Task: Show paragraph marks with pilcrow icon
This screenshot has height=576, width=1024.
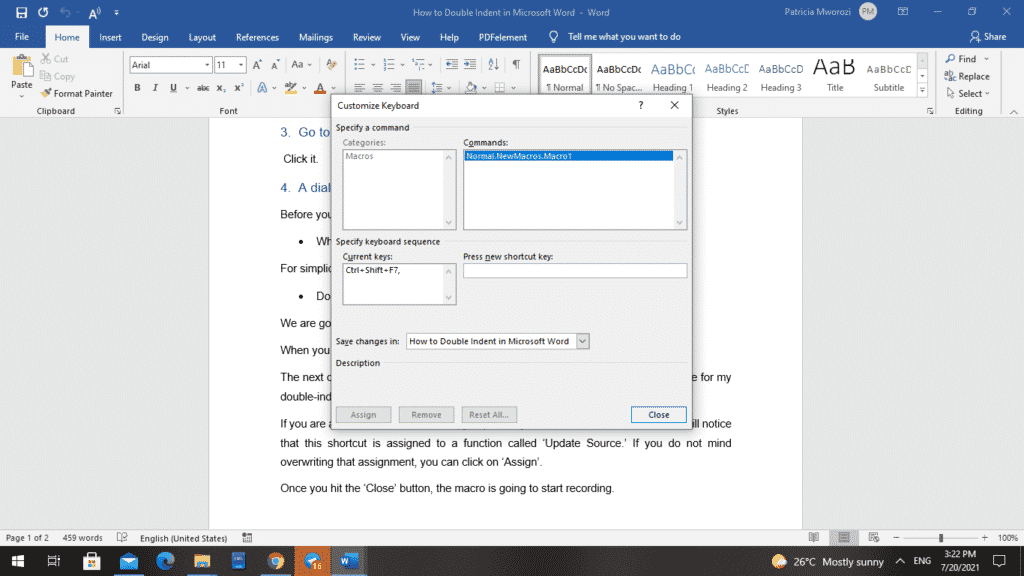Action: tap(516, 64)
